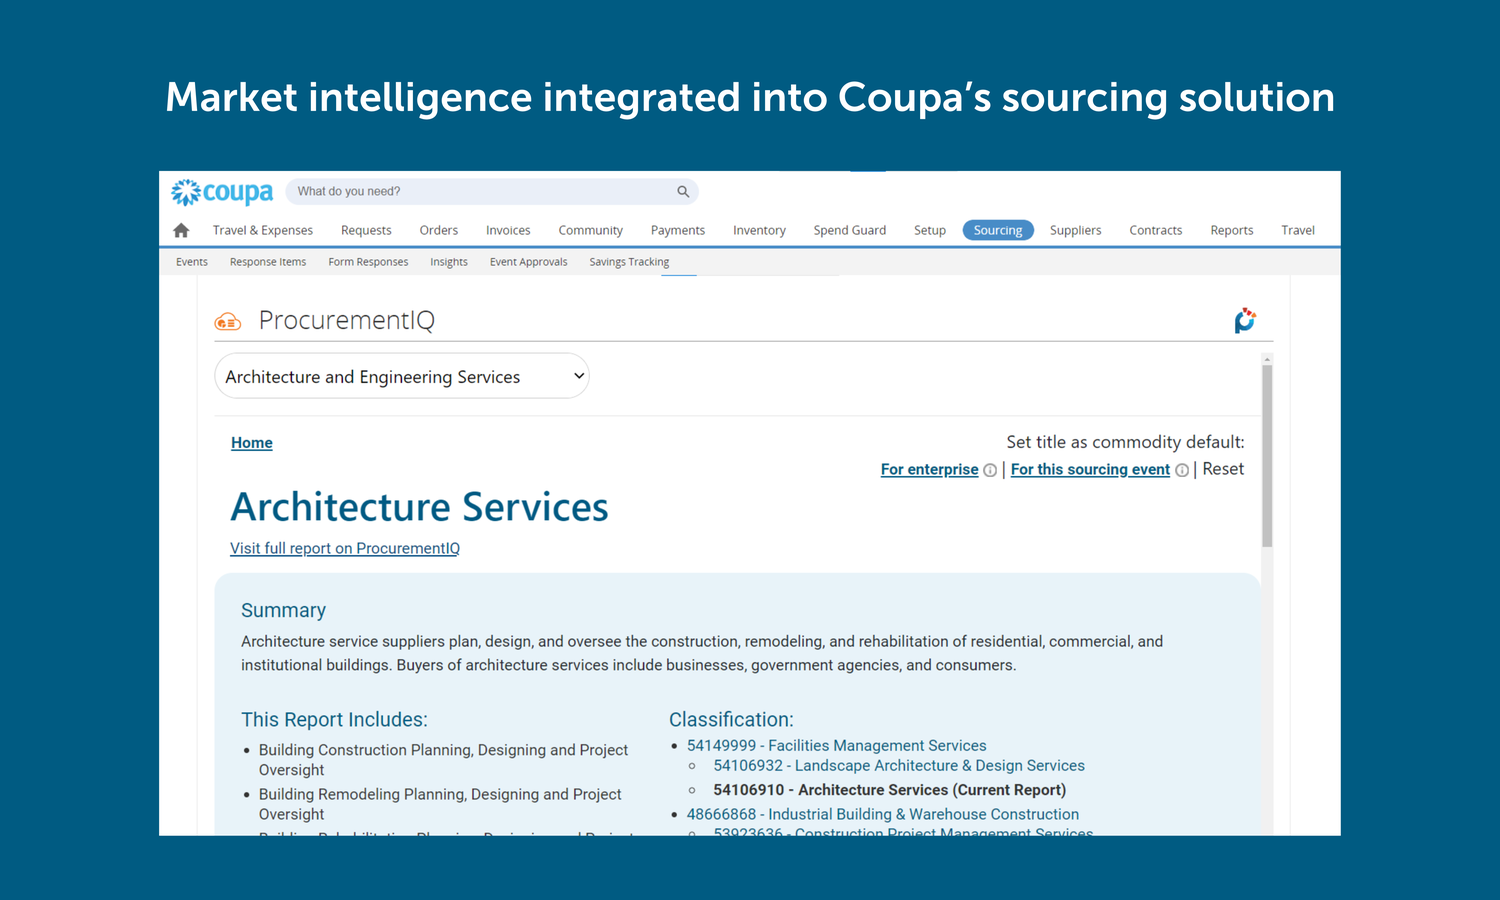Open the Travel menu item
1500x900 pixels.
click(x=1298, y=230)
